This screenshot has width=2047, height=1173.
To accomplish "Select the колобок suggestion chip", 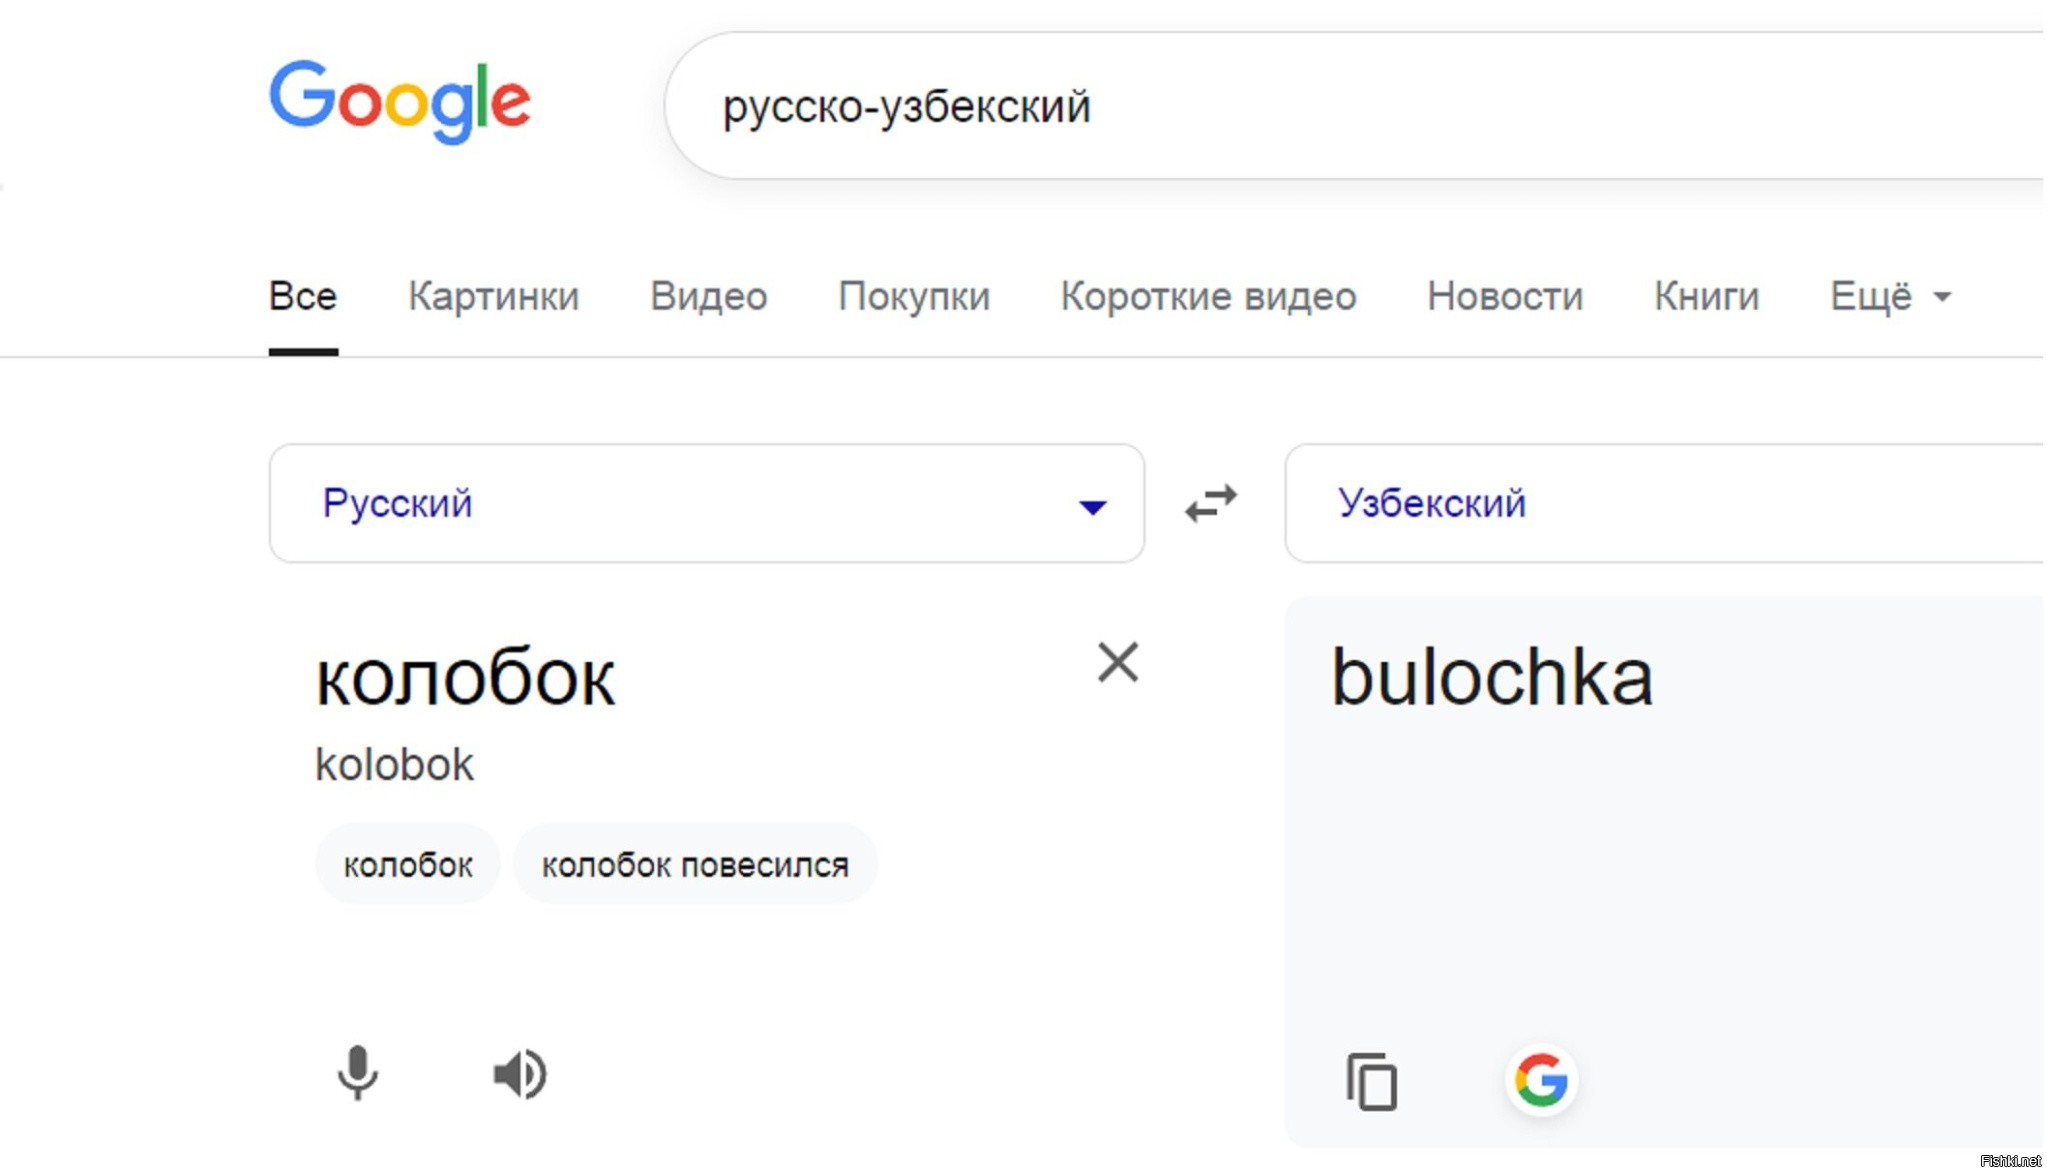I will [407, 864].
